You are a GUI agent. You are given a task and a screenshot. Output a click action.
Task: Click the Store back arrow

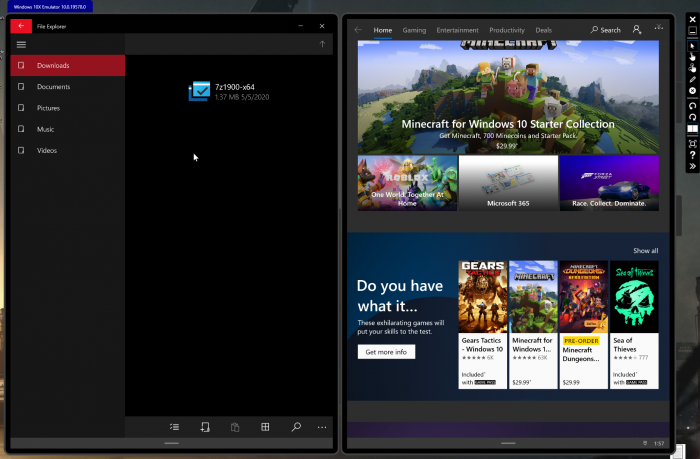point(358,30)
